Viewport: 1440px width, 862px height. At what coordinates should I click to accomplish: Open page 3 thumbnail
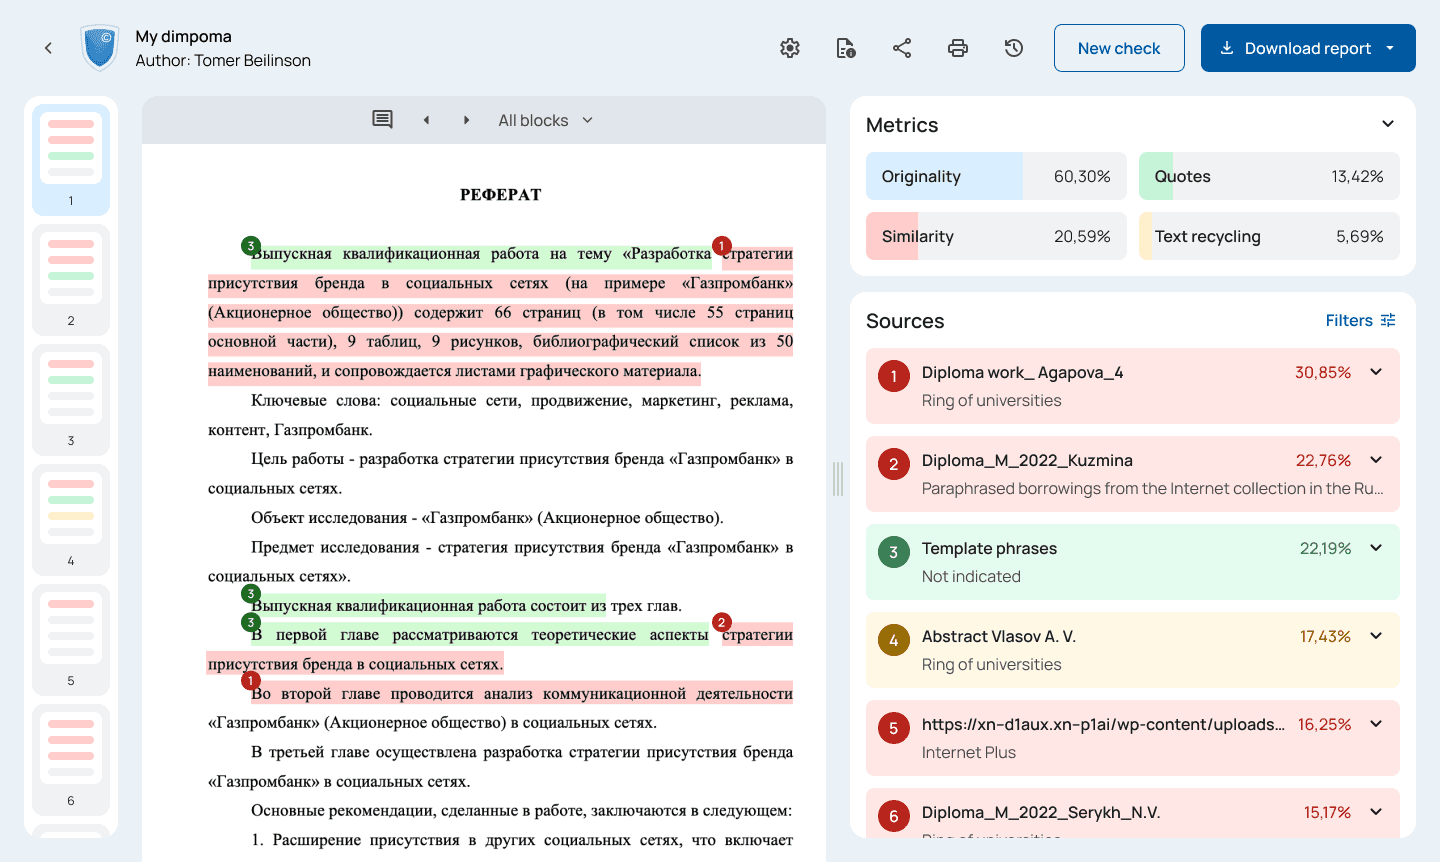tap(71, 400)
